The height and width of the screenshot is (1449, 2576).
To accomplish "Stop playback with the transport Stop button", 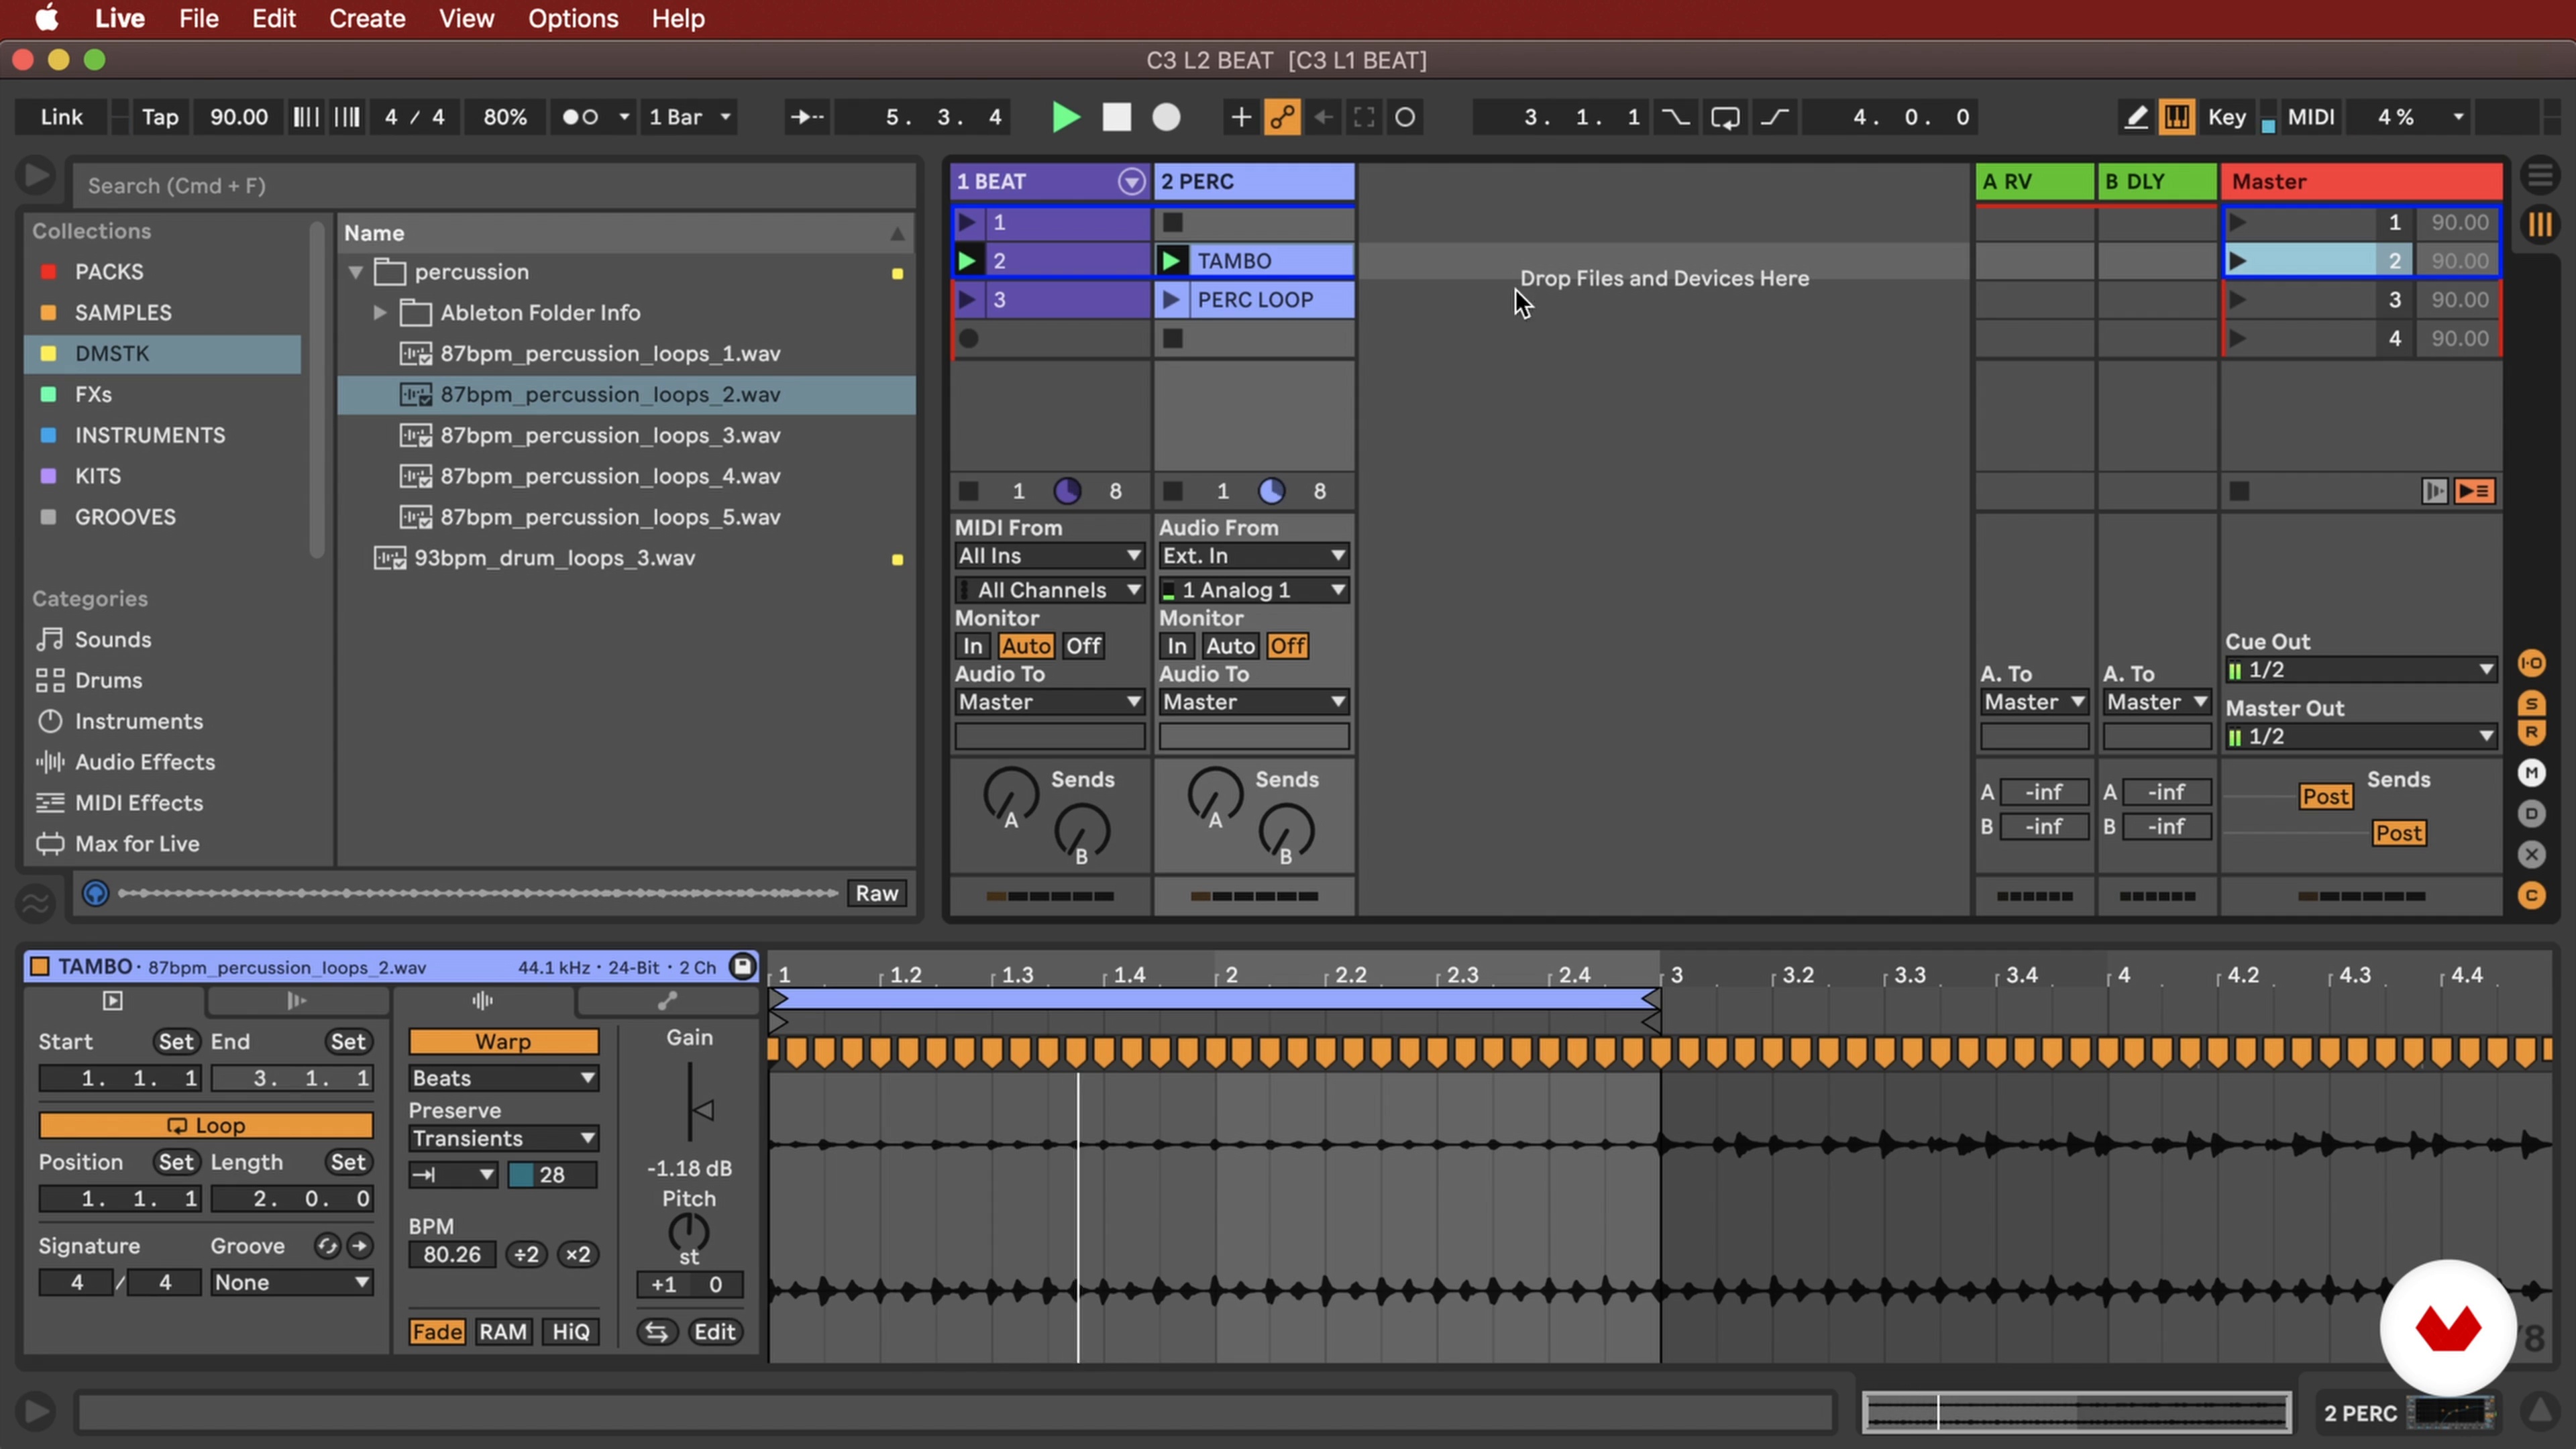I will pyautogui.click(x=1116, y=117).
